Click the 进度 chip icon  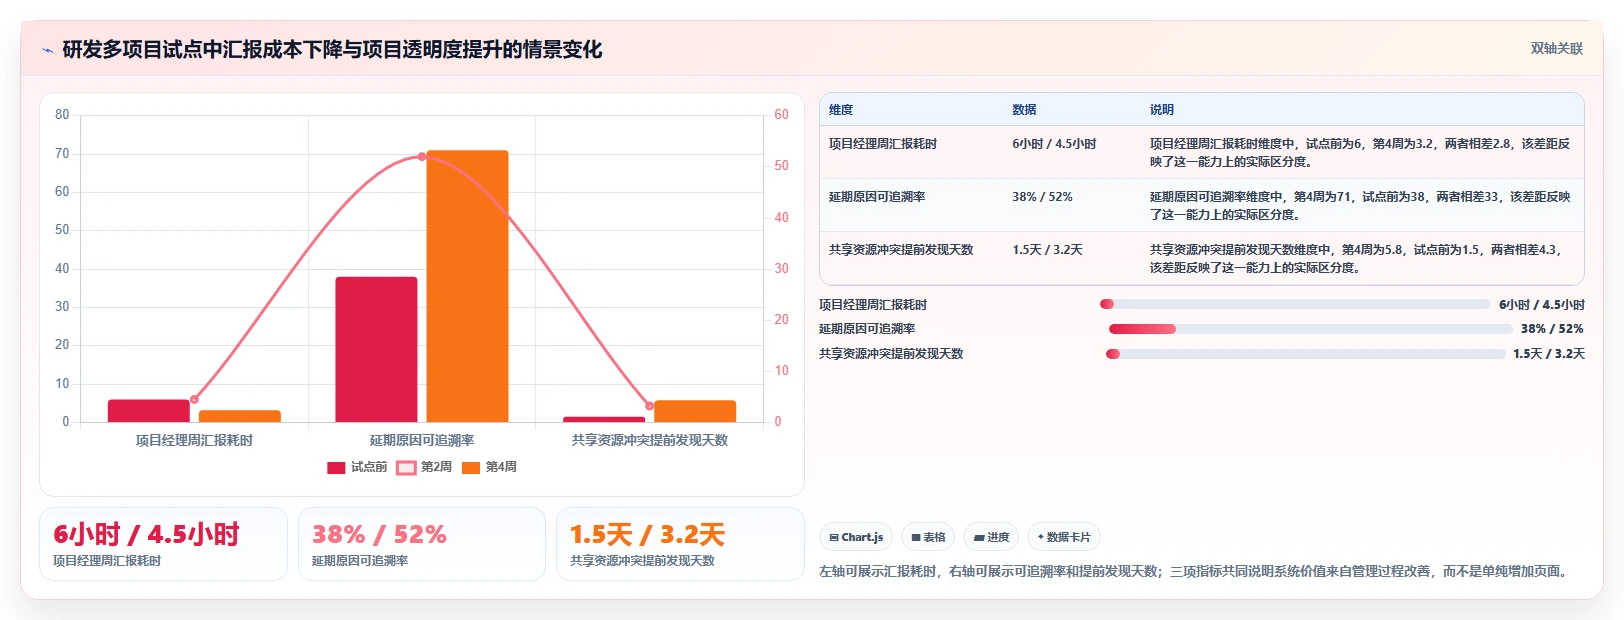[x=979, y=537]
